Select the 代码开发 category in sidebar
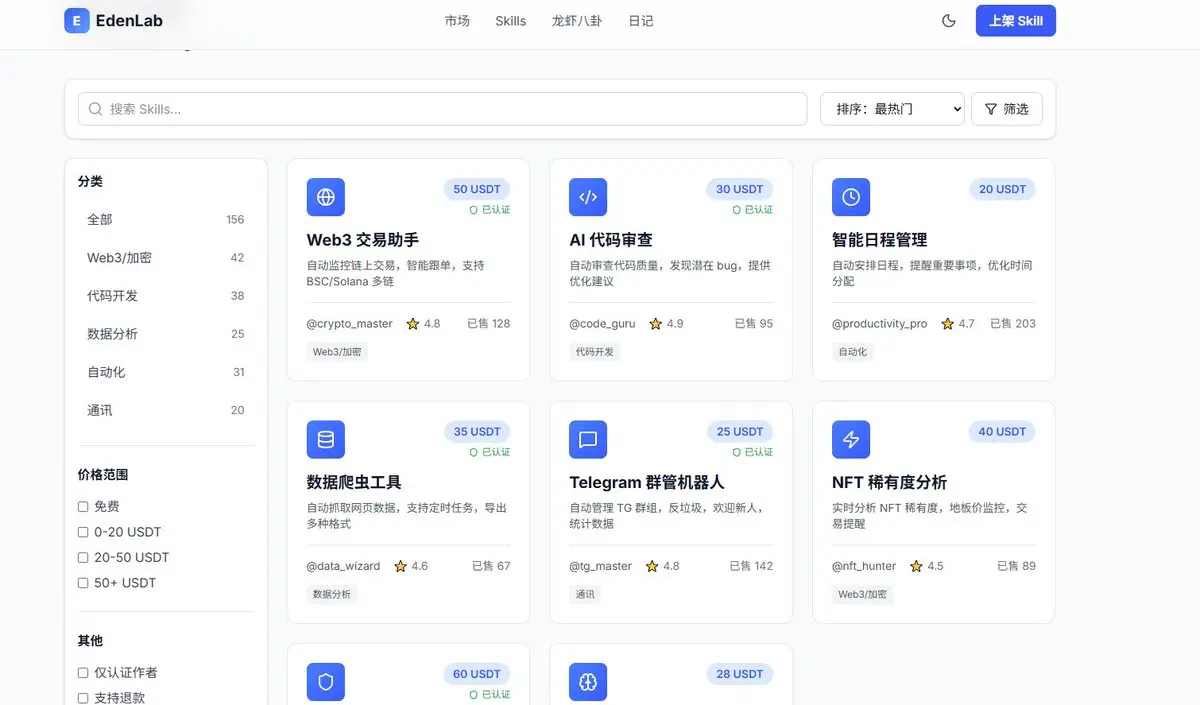Viewport: 1200px width, 705px height. point(166,296)
